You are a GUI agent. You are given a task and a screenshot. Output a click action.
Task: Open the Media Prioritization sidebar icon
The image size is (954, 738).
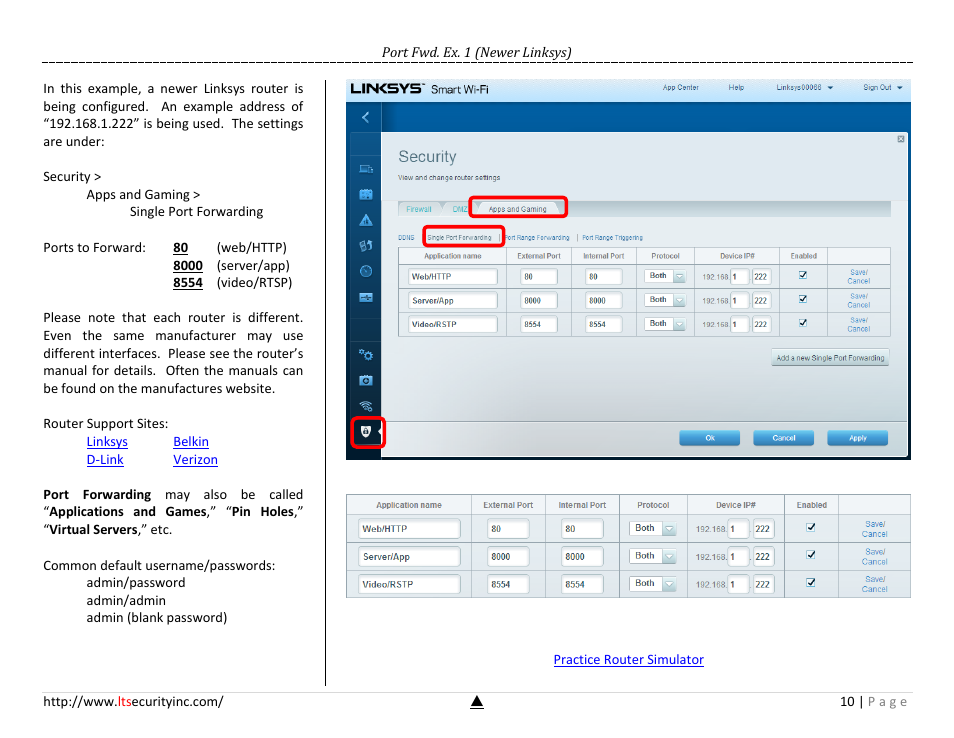click(366, 246)
